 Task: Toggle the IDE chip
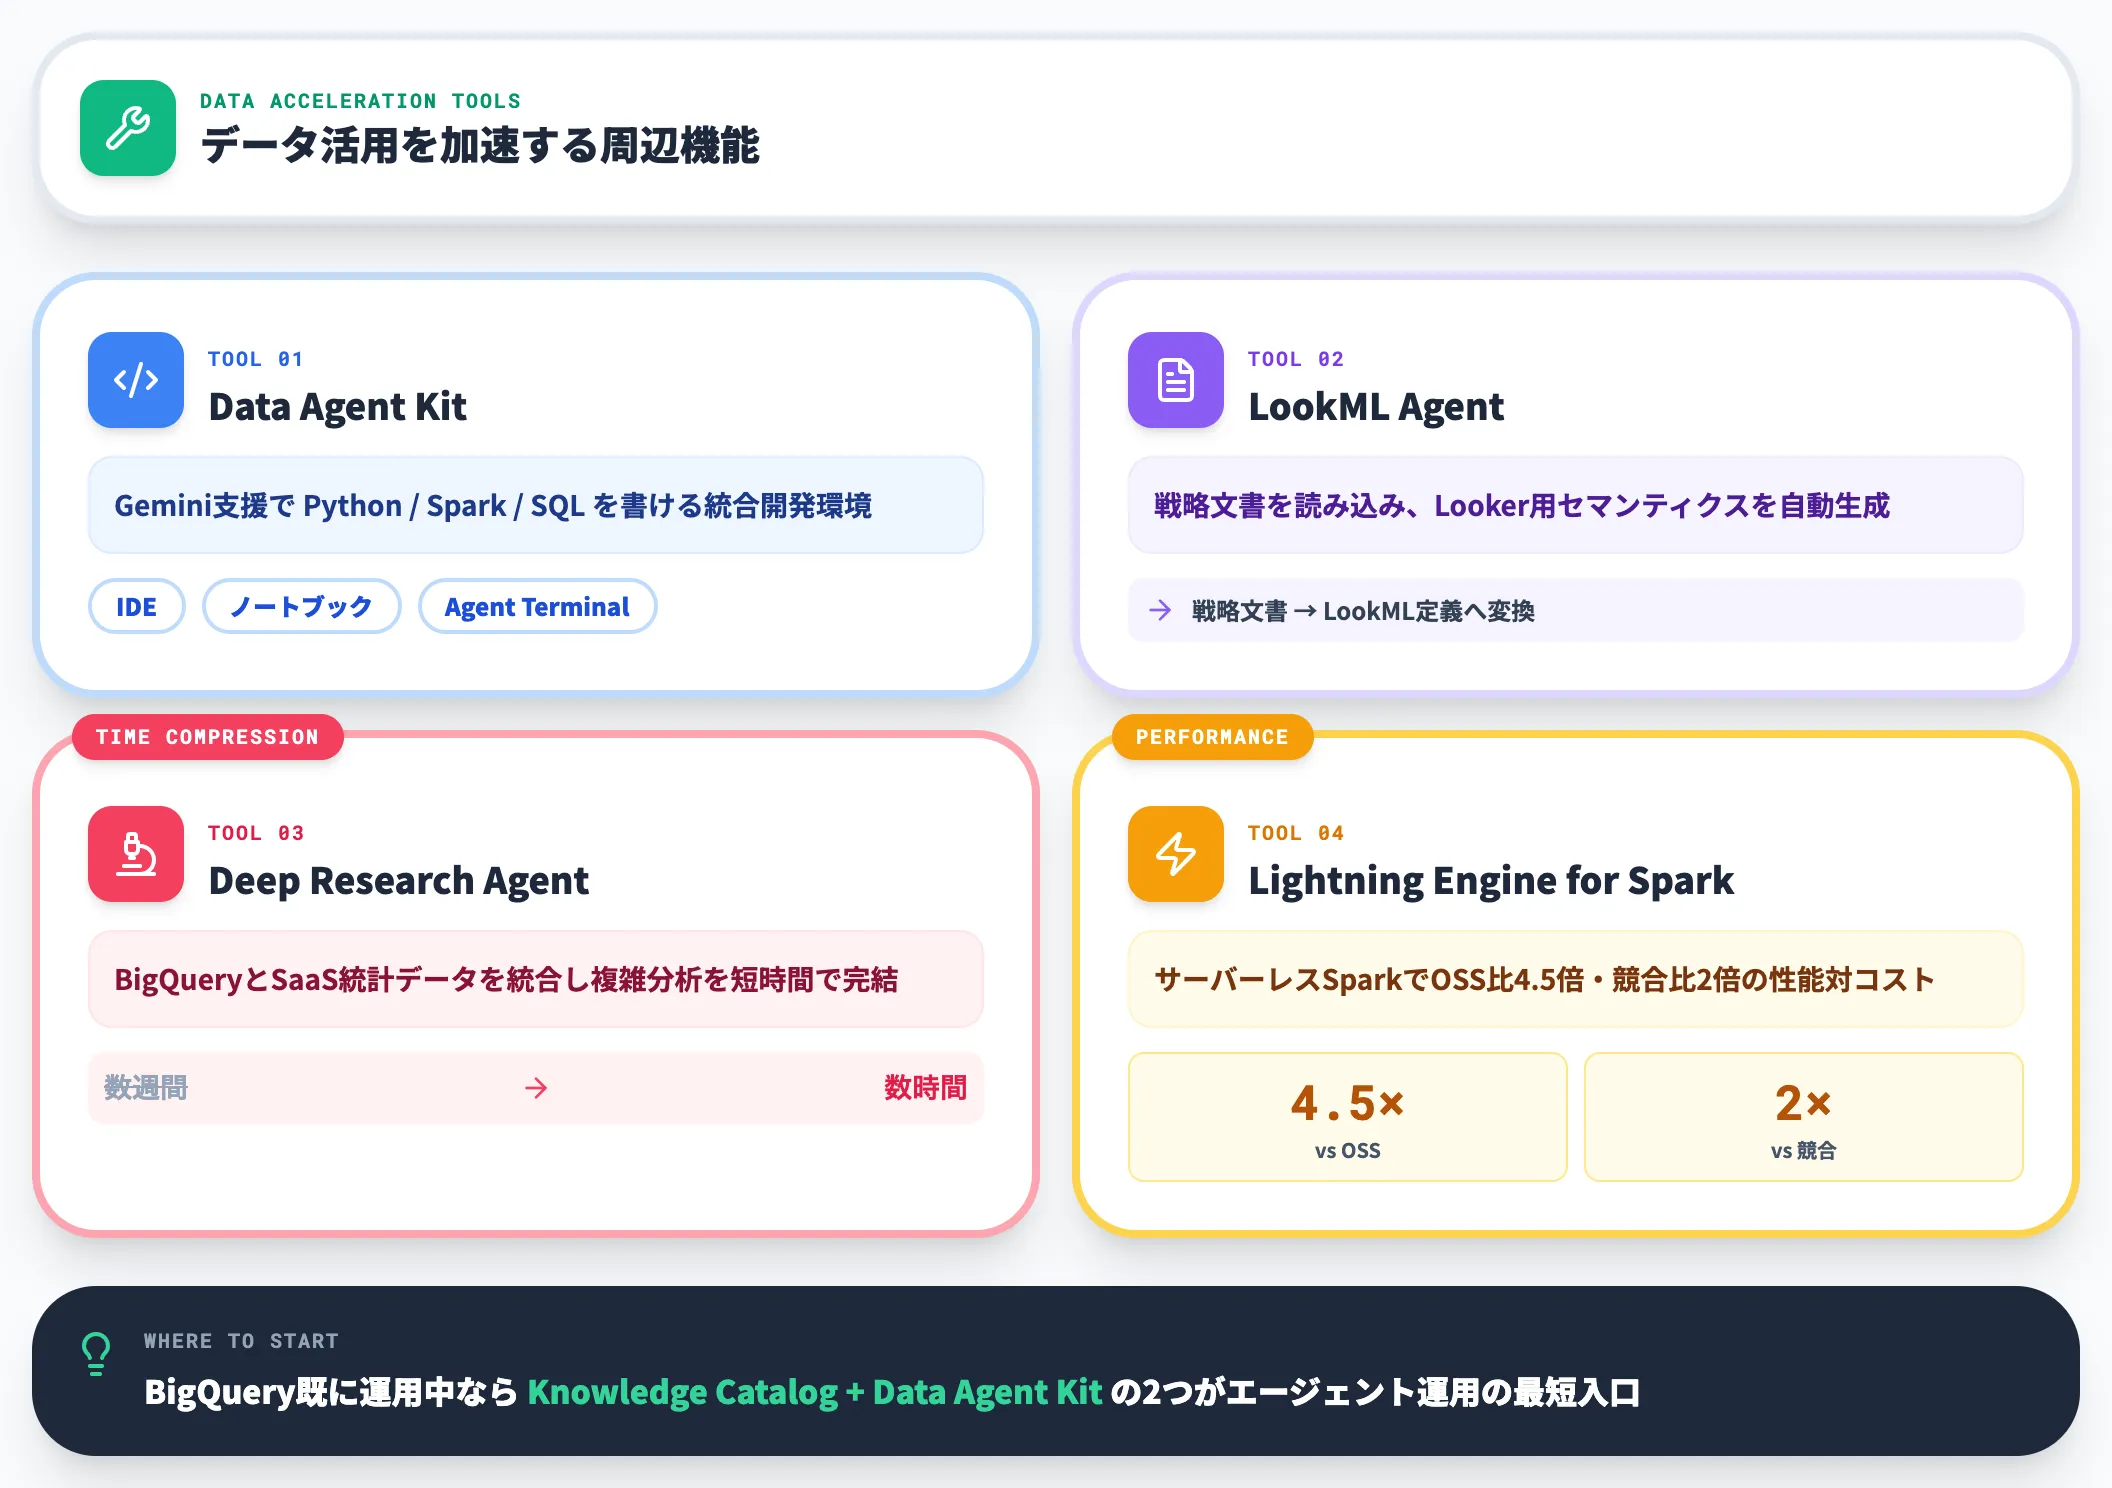136,606
